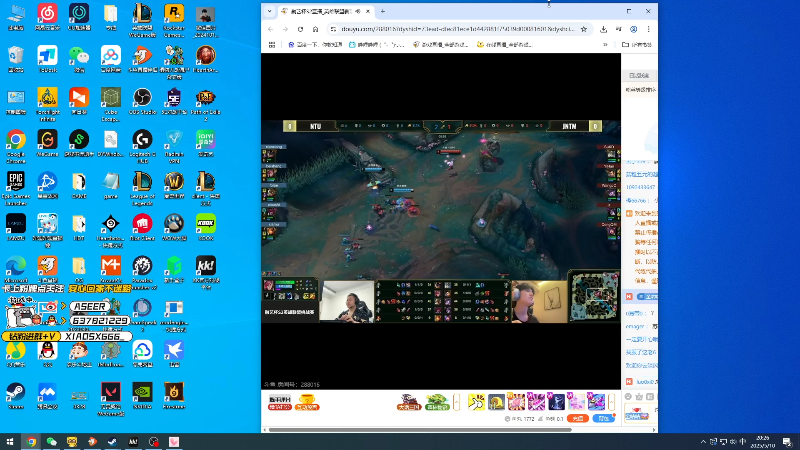800x450 pixels.
Task: Go to the Chrome home page
Action: point(315,29)
